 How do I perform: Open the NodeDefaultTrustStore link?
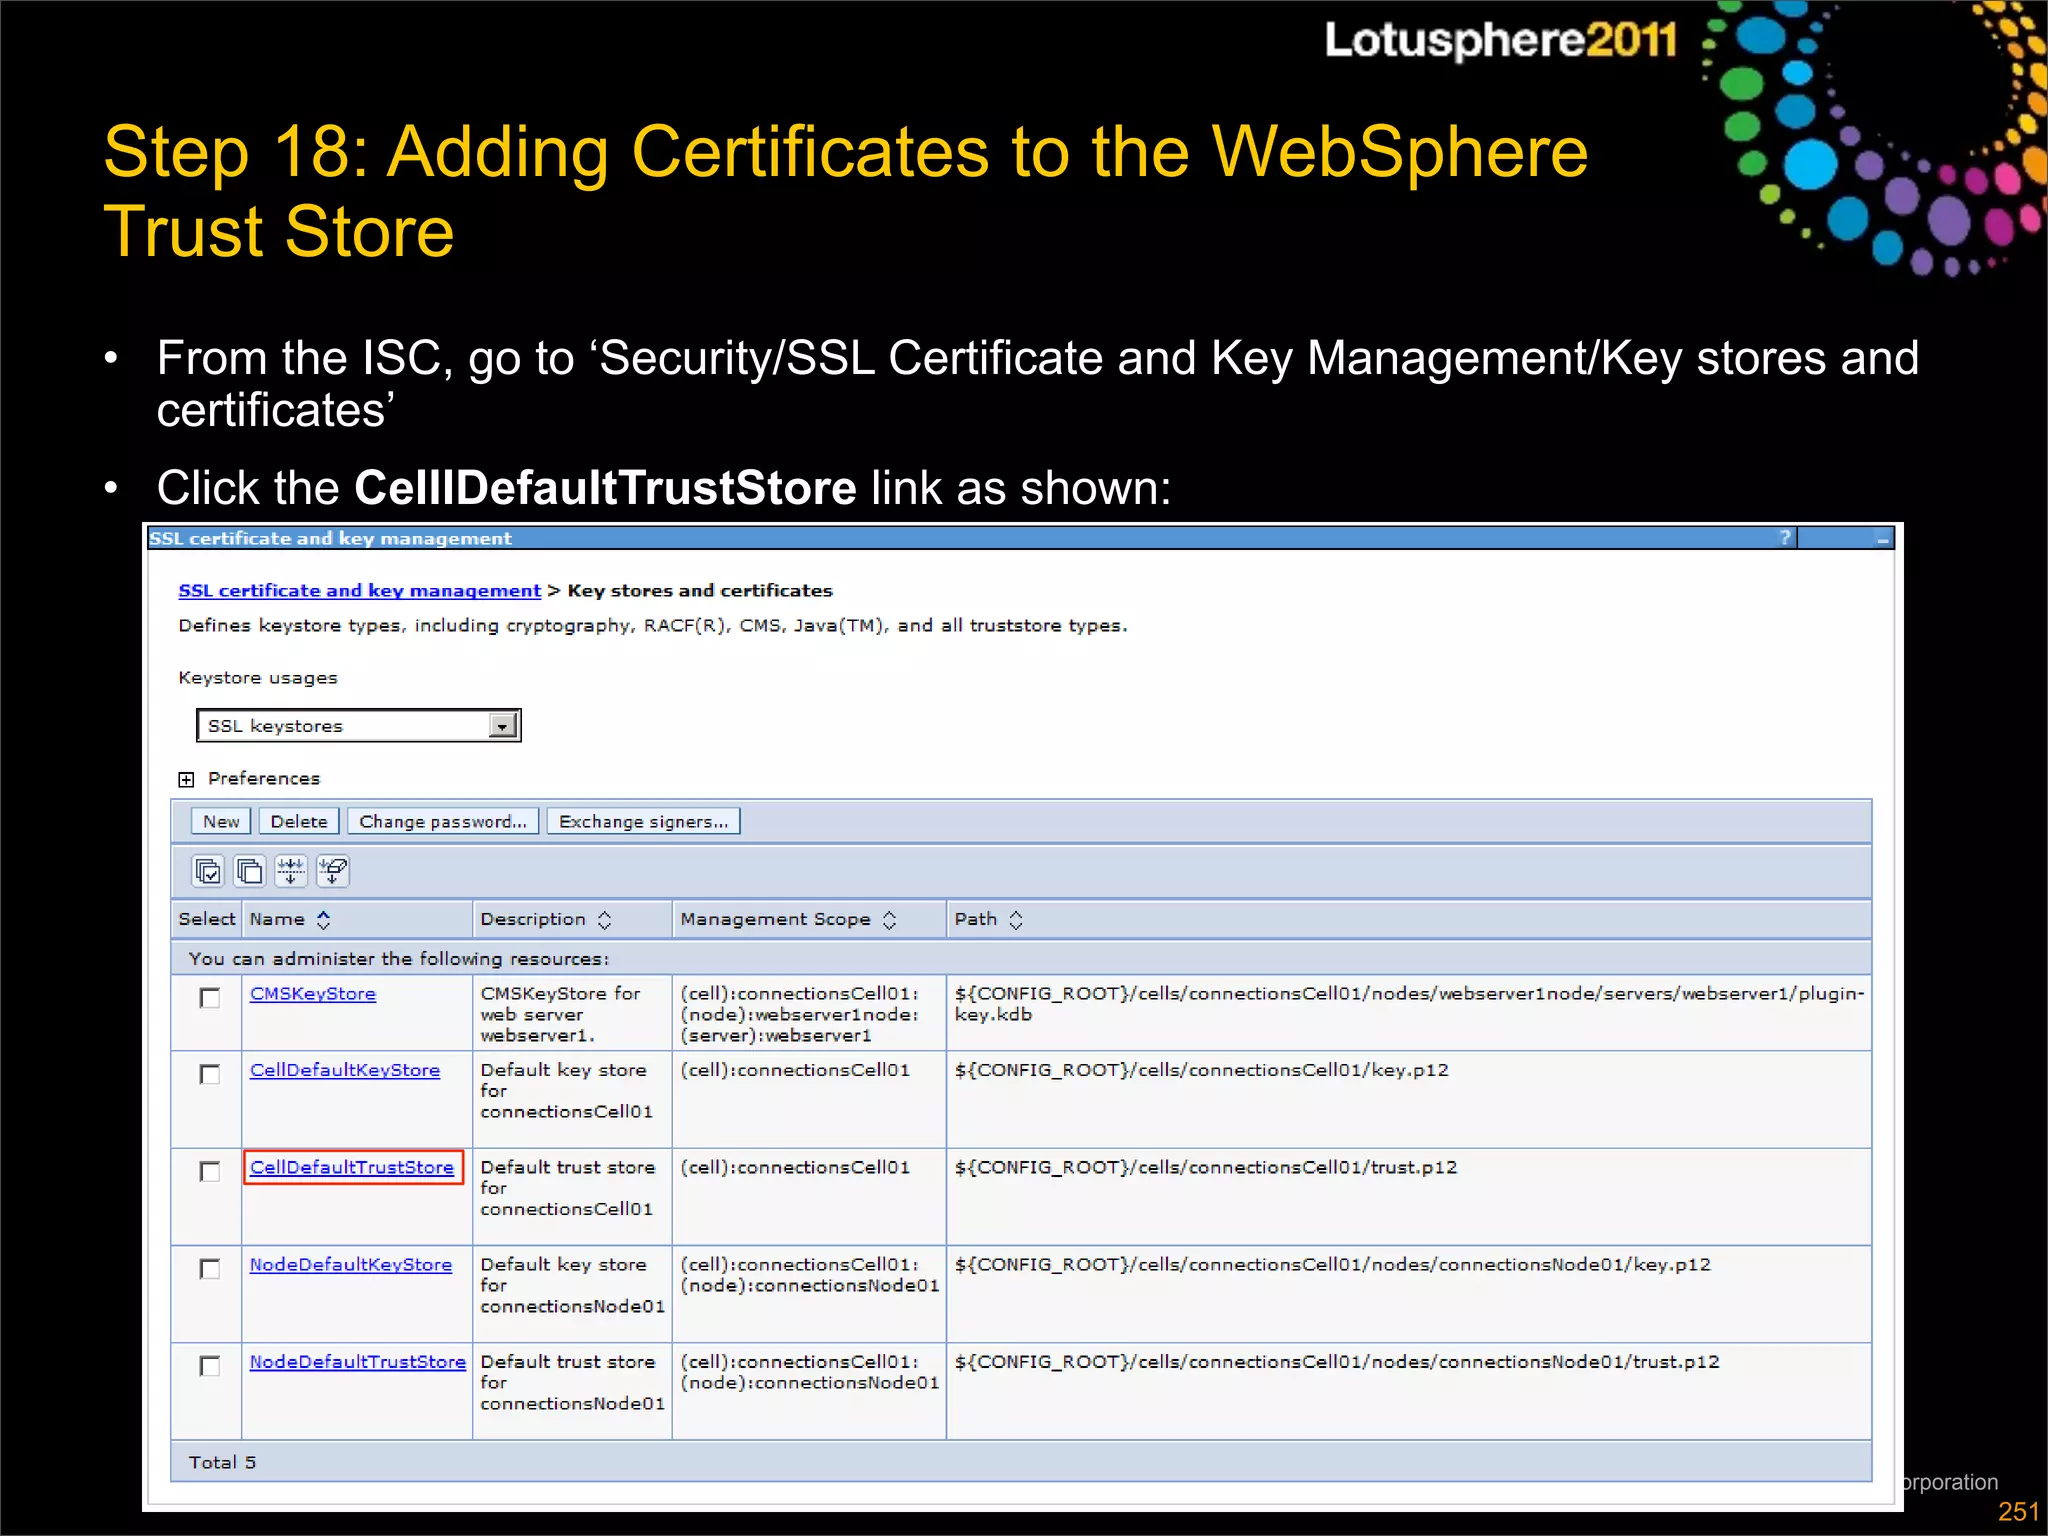tap(358, 1362)
